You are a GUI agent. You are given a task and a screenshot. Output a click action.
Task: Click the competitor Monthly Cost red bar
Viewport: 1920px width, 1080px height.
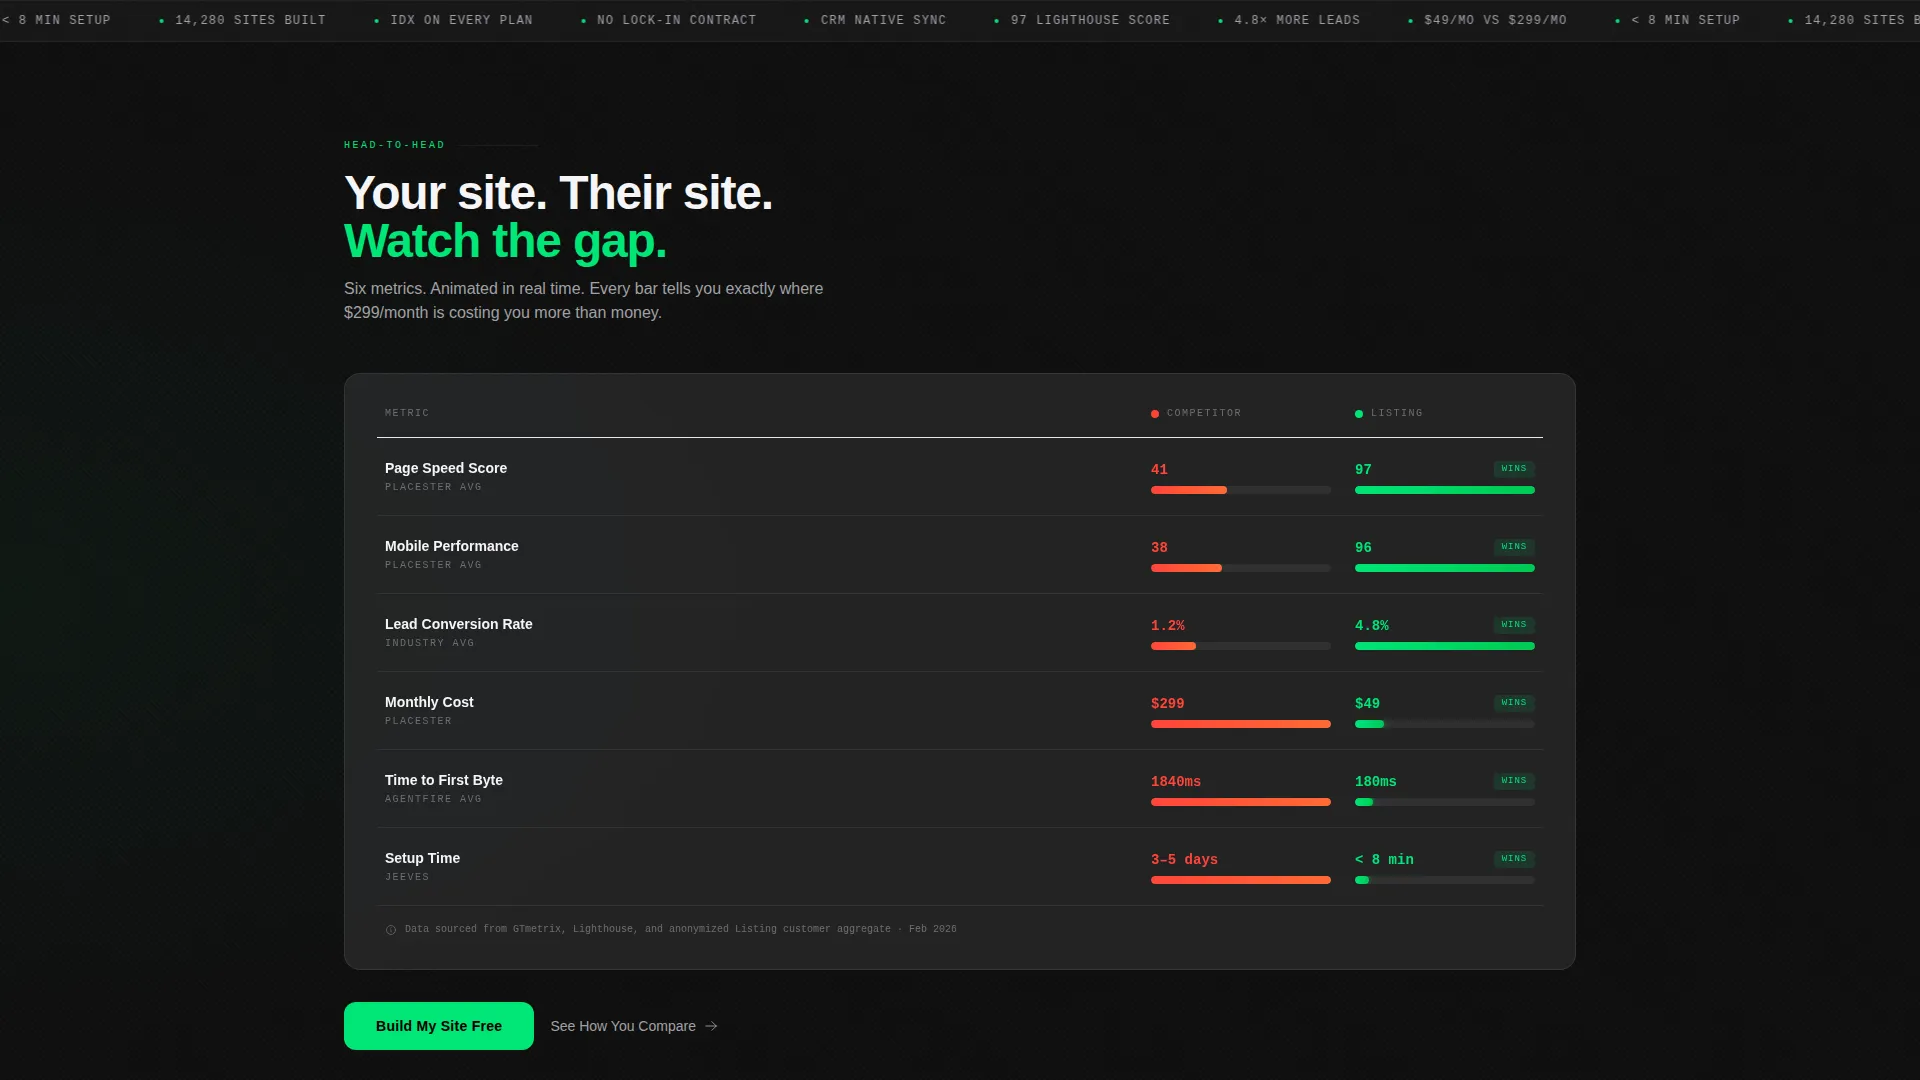1241,724
